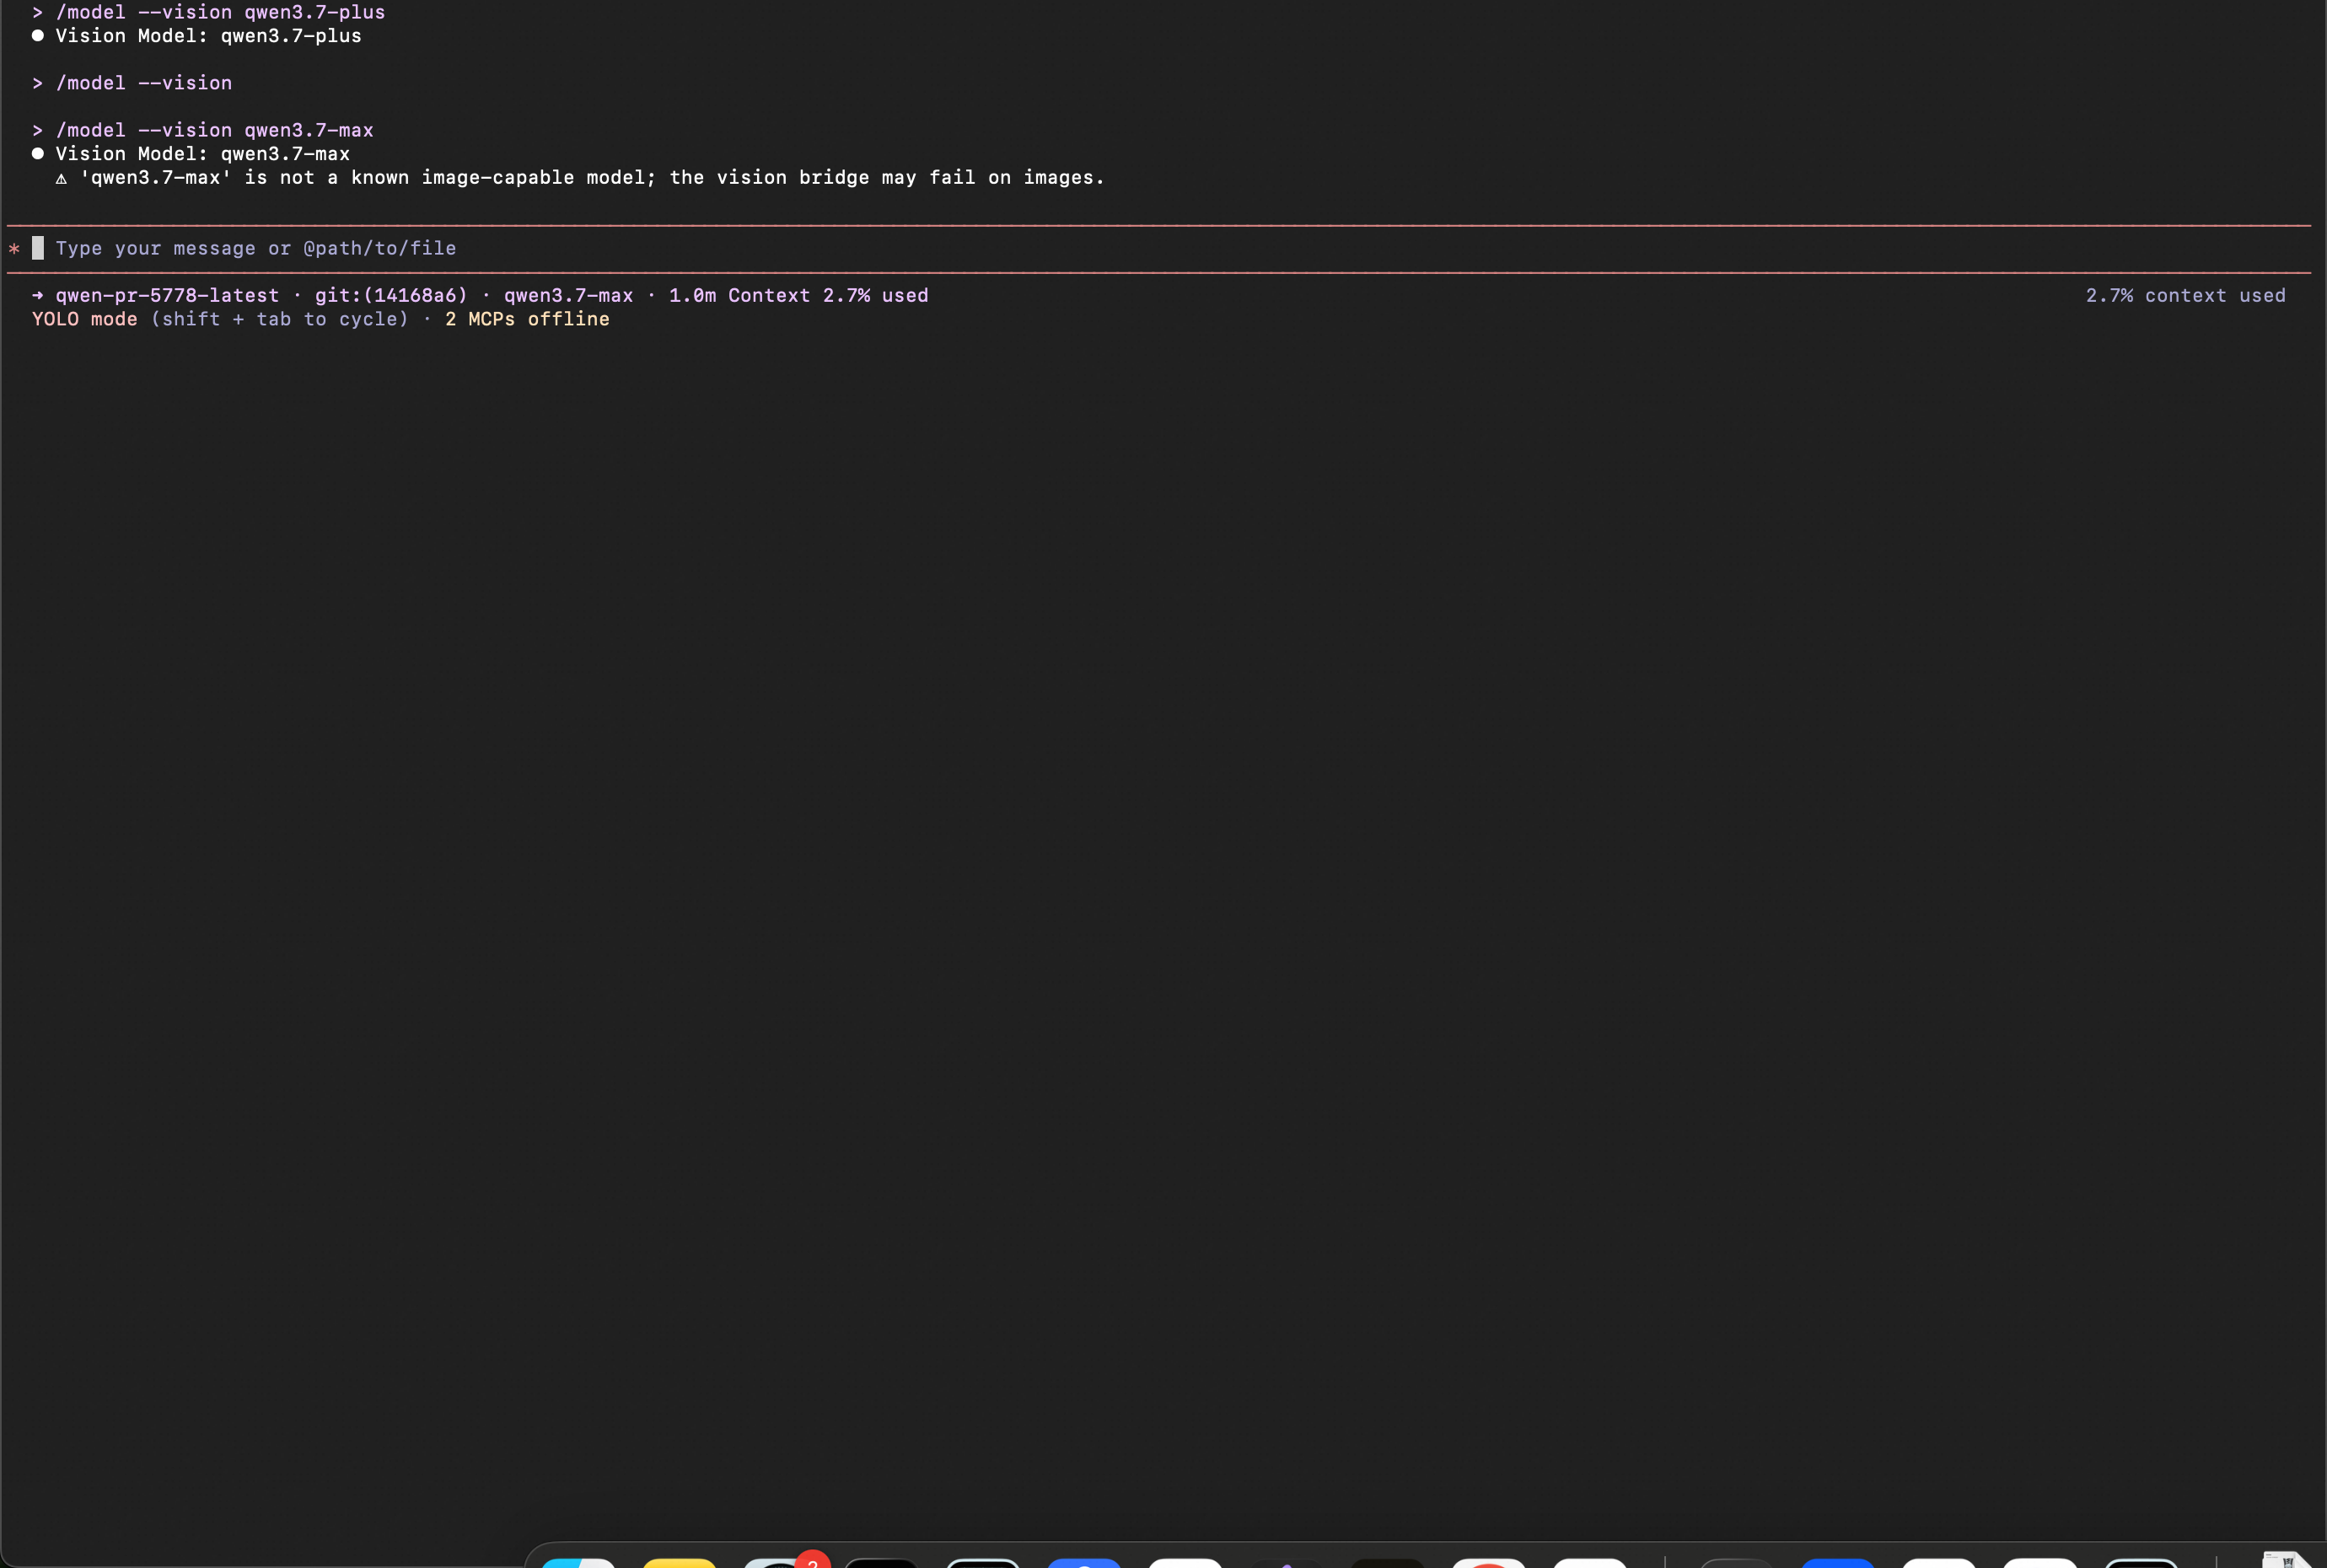Click the message input field placeholder
The image size is (2327, 1568).
(x=255, y=248)
